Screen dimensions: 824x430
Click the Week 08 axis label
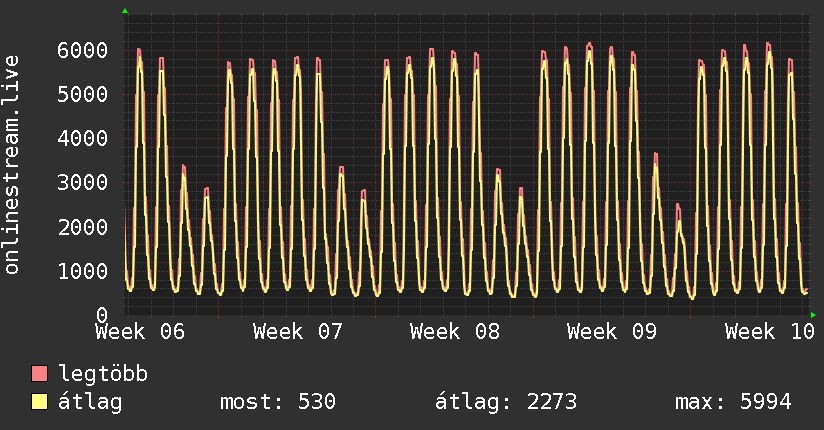[x=455, y=332]
